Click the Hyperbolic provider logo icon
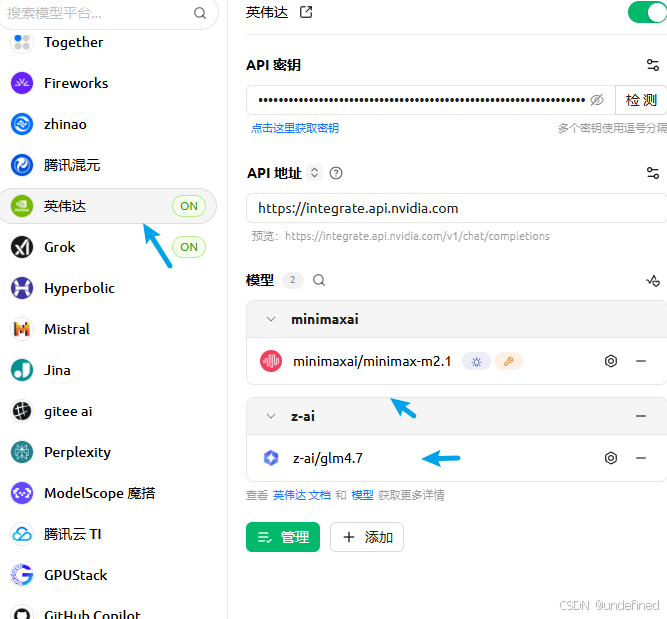The width and height of the screenshot is (667, 619). tap(22, 288)
